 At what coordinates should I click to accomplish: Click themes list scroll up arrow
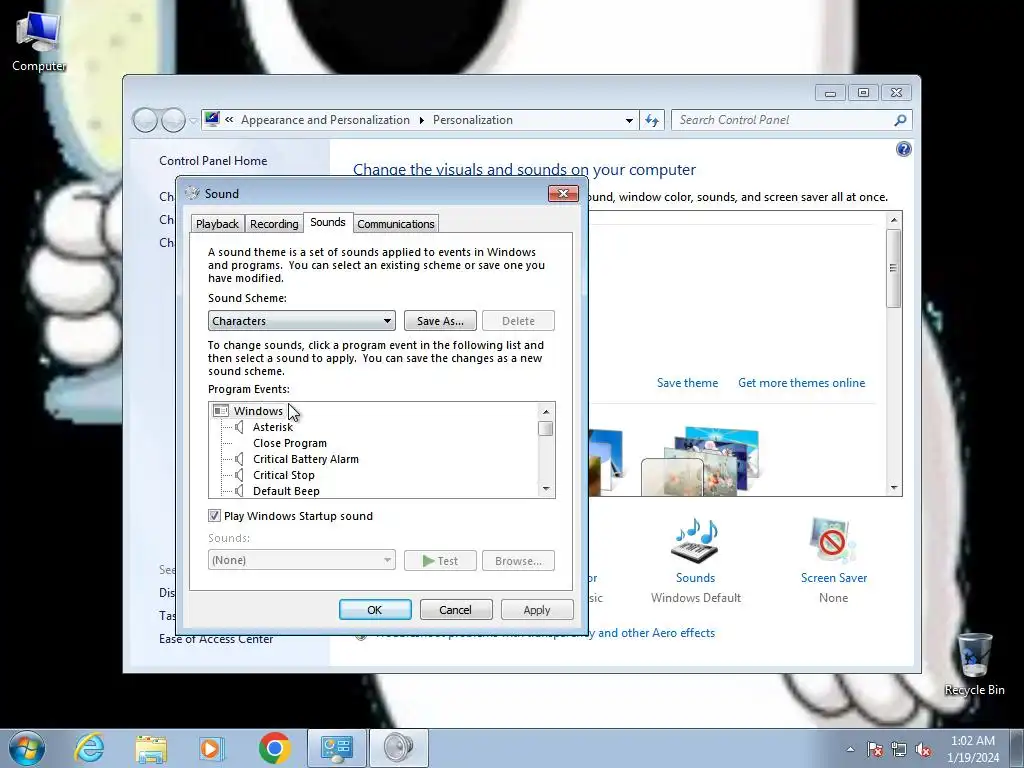[894, 220]
